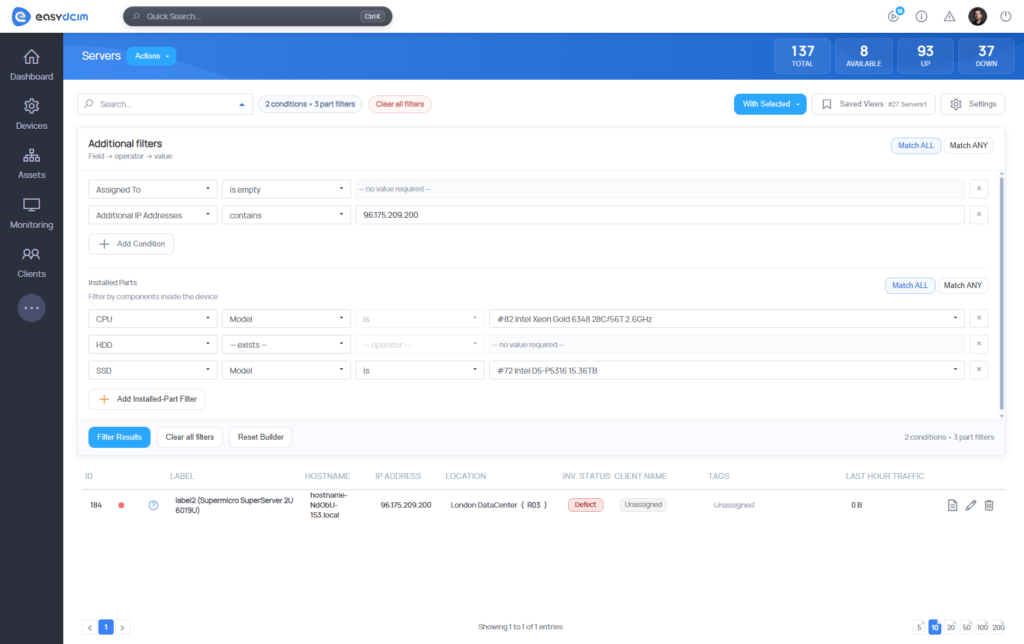Click the Settings gear button
The width and height of the screenshot is (1024, 644).
pyautogui.click(x=972, y=104)
